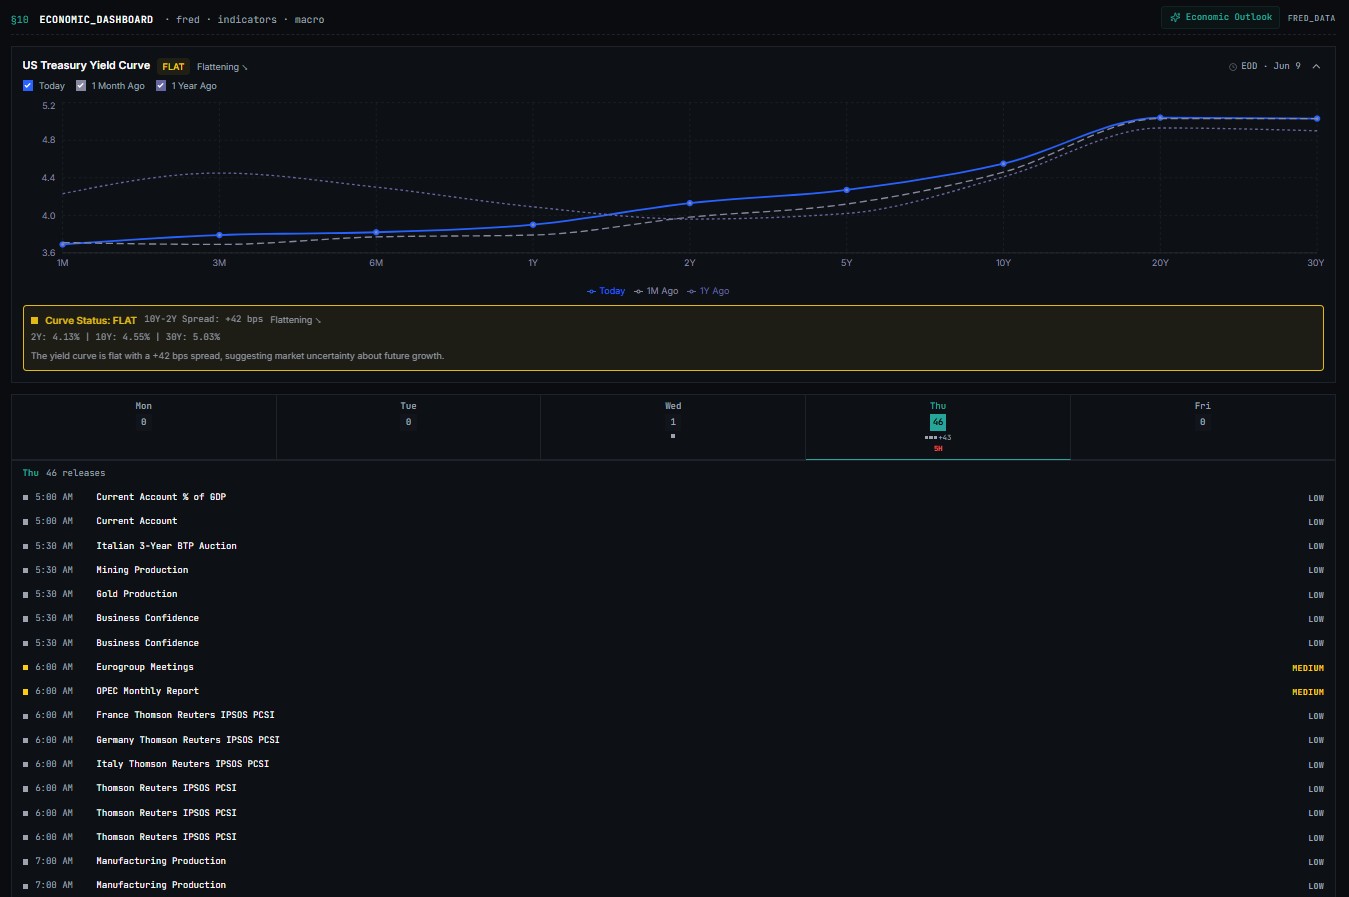Click the yellow square Curve Status icon
The image size is (1349, 897).
[35, 321]
